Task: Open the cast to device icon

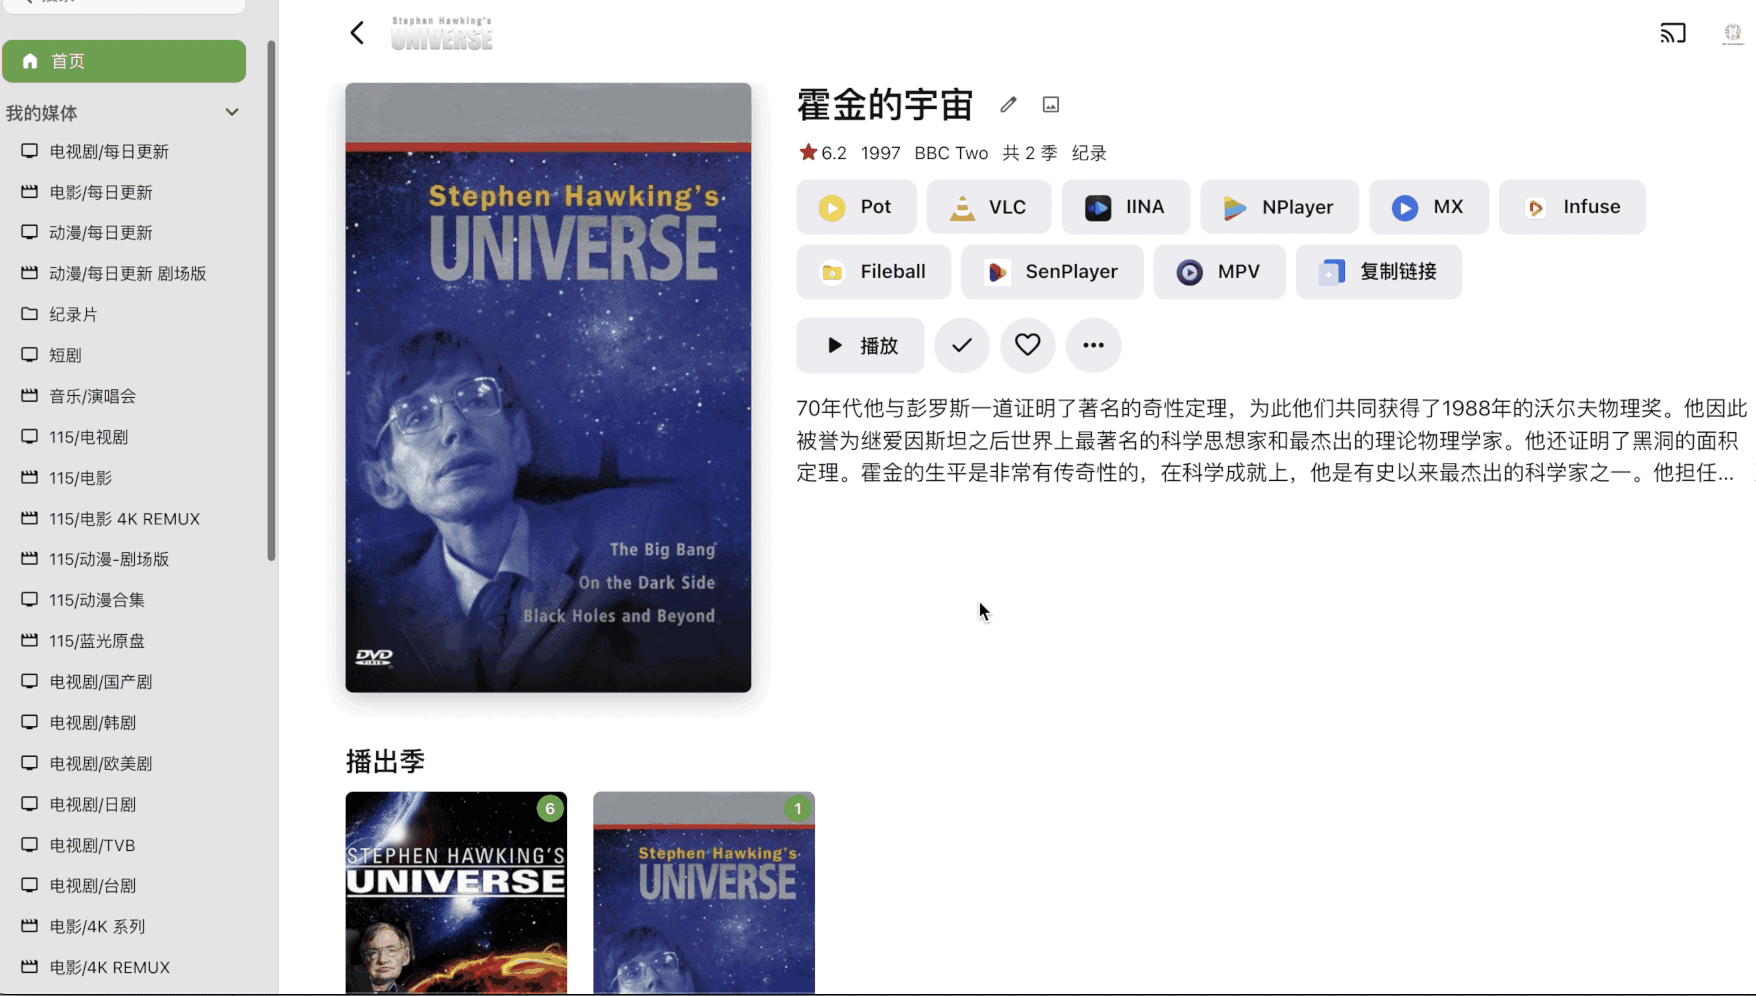Action: click(1673, 33)
